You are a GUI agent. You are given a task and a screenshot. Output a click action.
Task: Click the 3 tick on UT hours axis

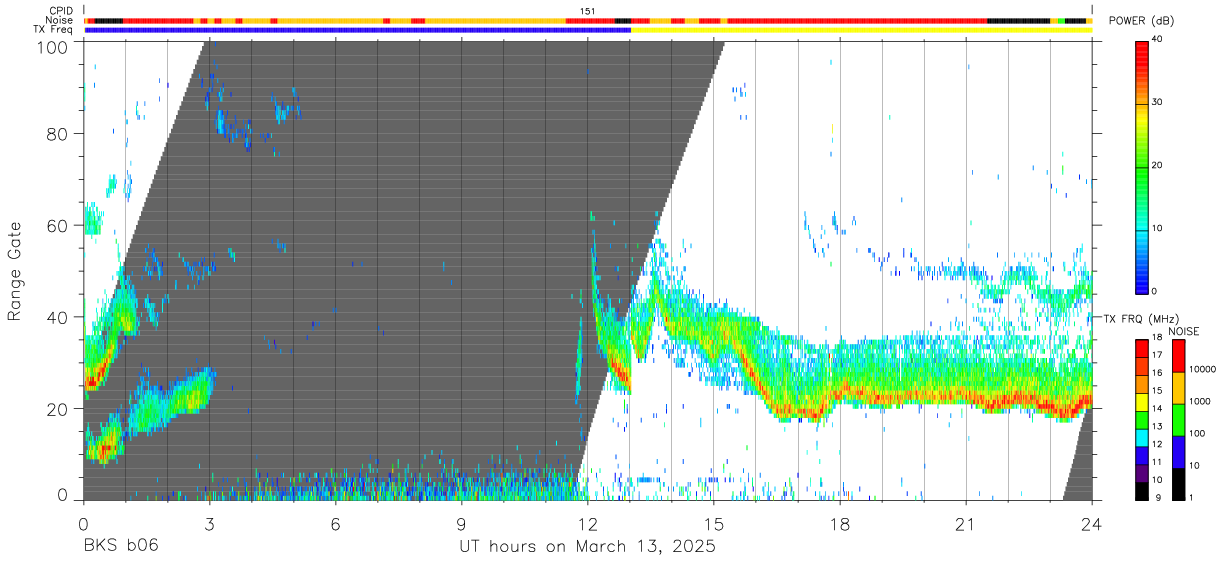209,523
